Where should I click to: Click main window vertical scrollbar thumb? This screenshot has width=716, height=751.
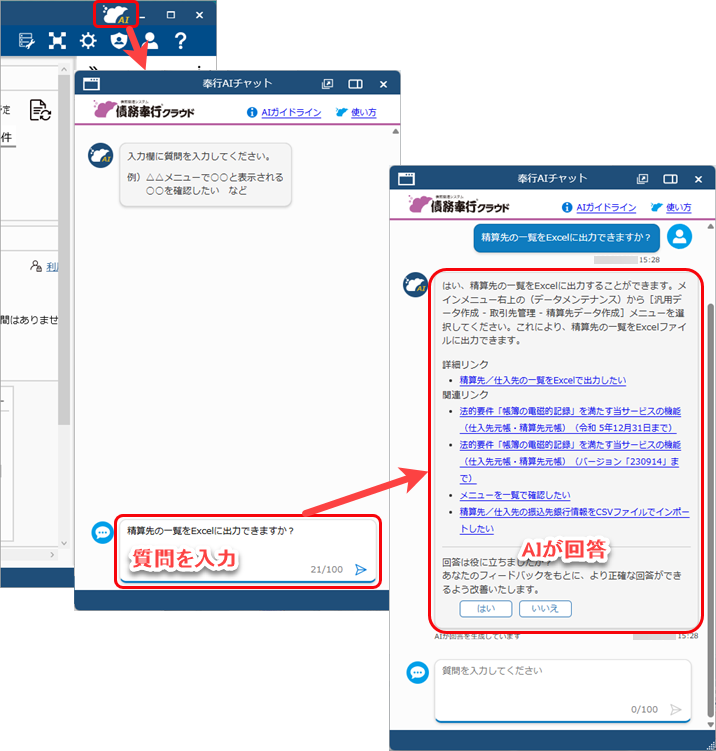coord(64,249)
